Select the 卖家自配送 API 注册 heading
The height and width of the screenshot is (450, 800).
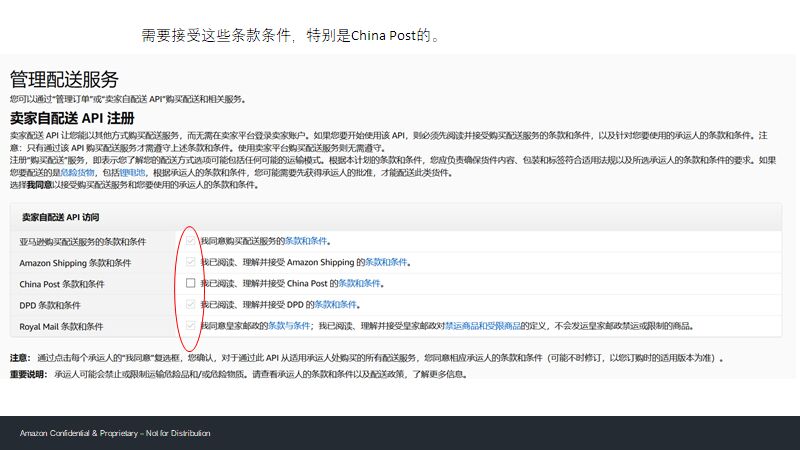72,118
